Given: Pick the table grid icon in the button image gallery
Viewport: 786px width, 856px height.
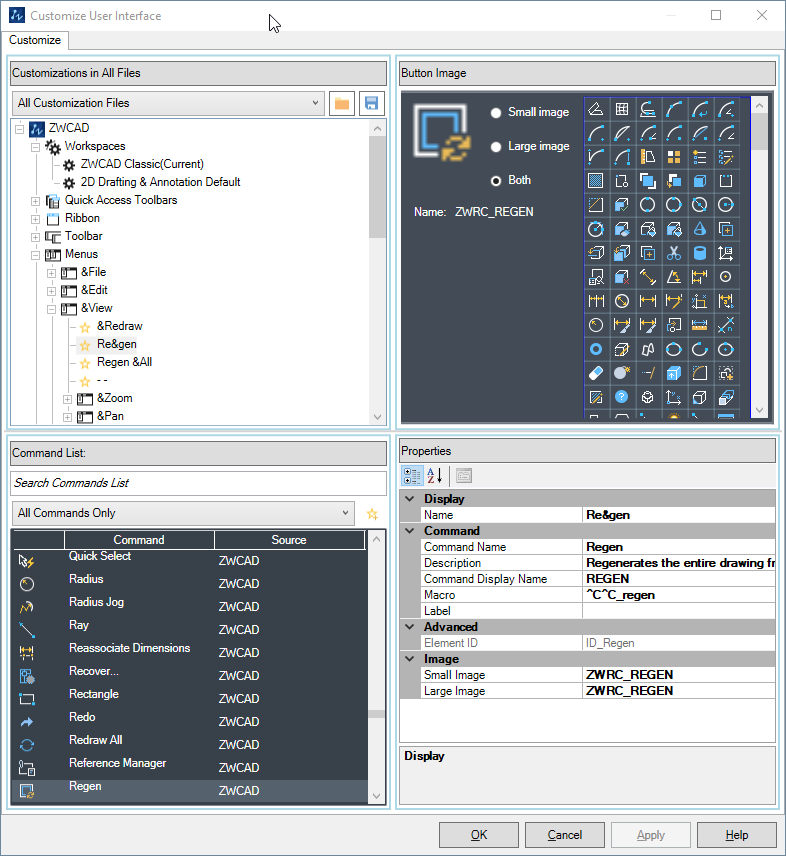Looking at the screenshot, I should pyautogui.click(x=622, y=109).
